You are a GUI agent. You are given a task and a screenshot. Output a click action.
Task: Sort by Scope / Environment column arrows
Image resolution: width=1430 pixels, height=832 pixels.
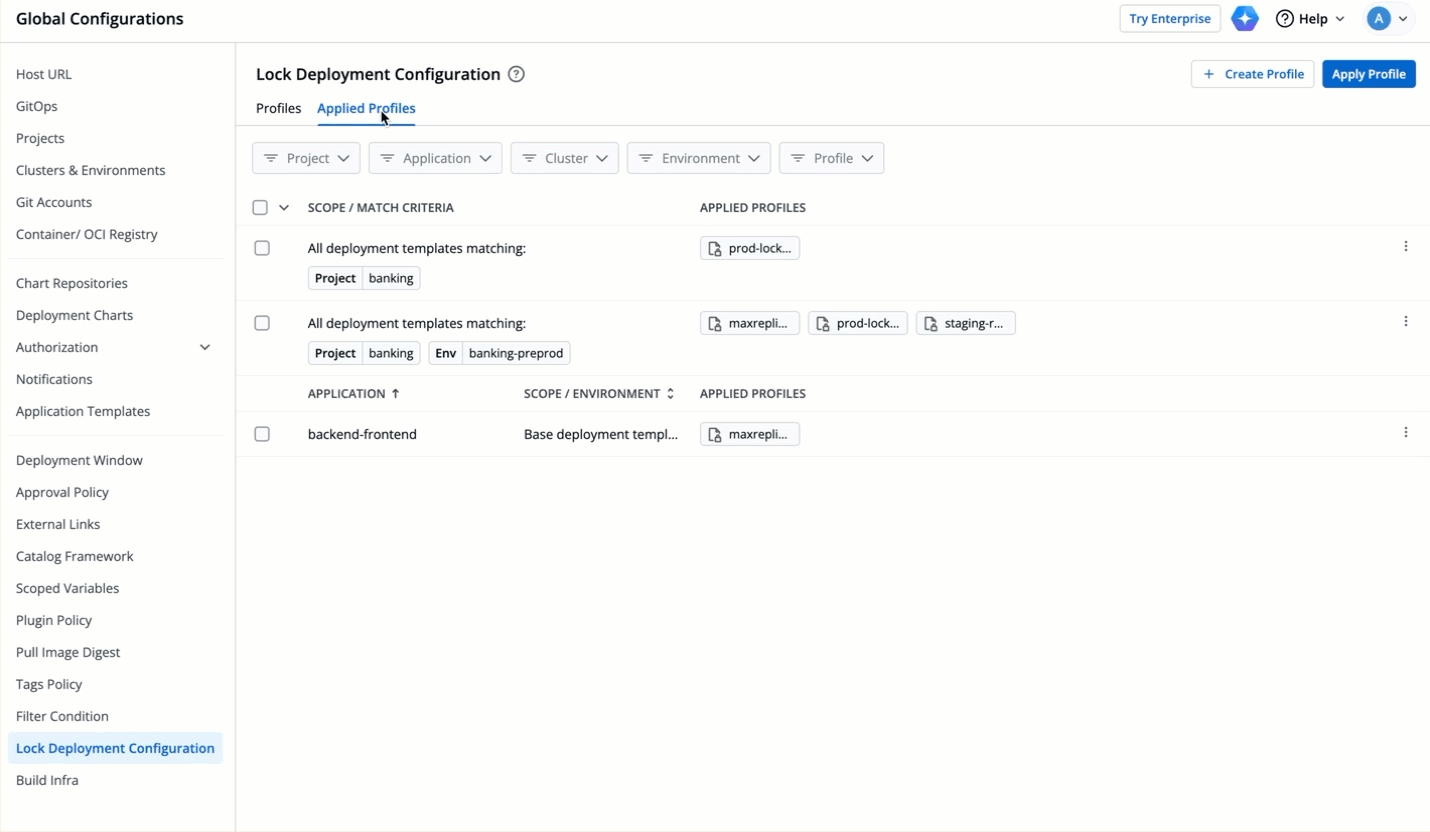click(x=670, y=394)
